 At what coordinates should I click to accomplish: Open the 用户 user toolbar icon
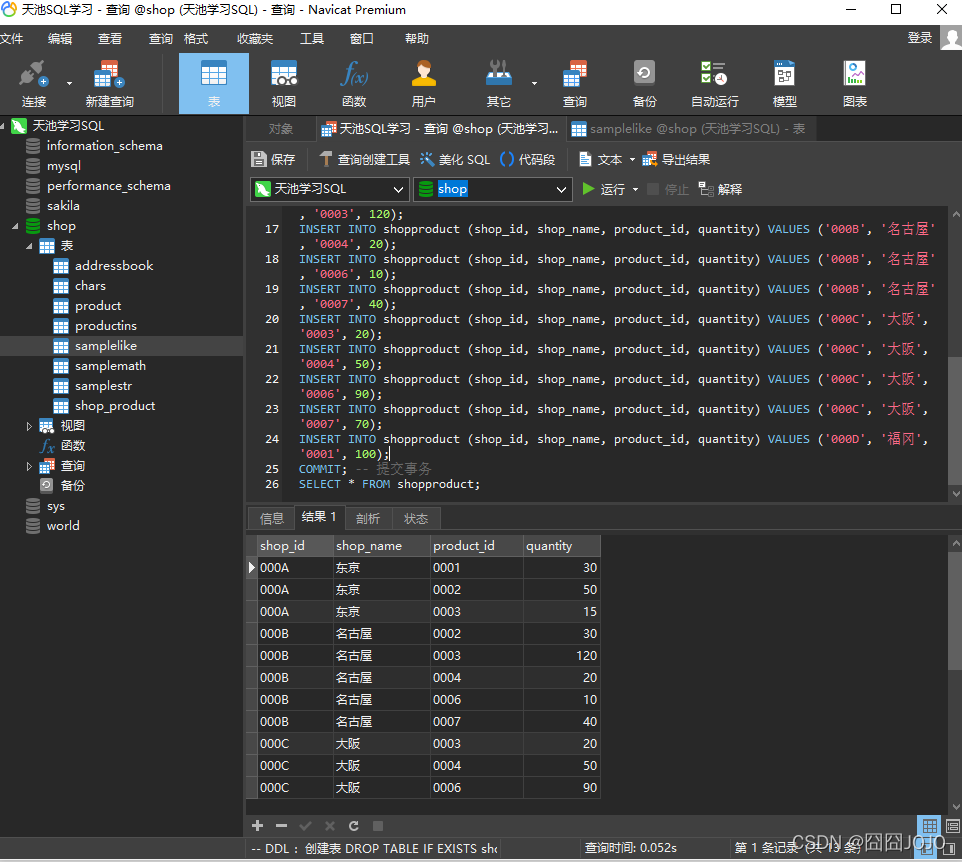(x=423, y=83)
